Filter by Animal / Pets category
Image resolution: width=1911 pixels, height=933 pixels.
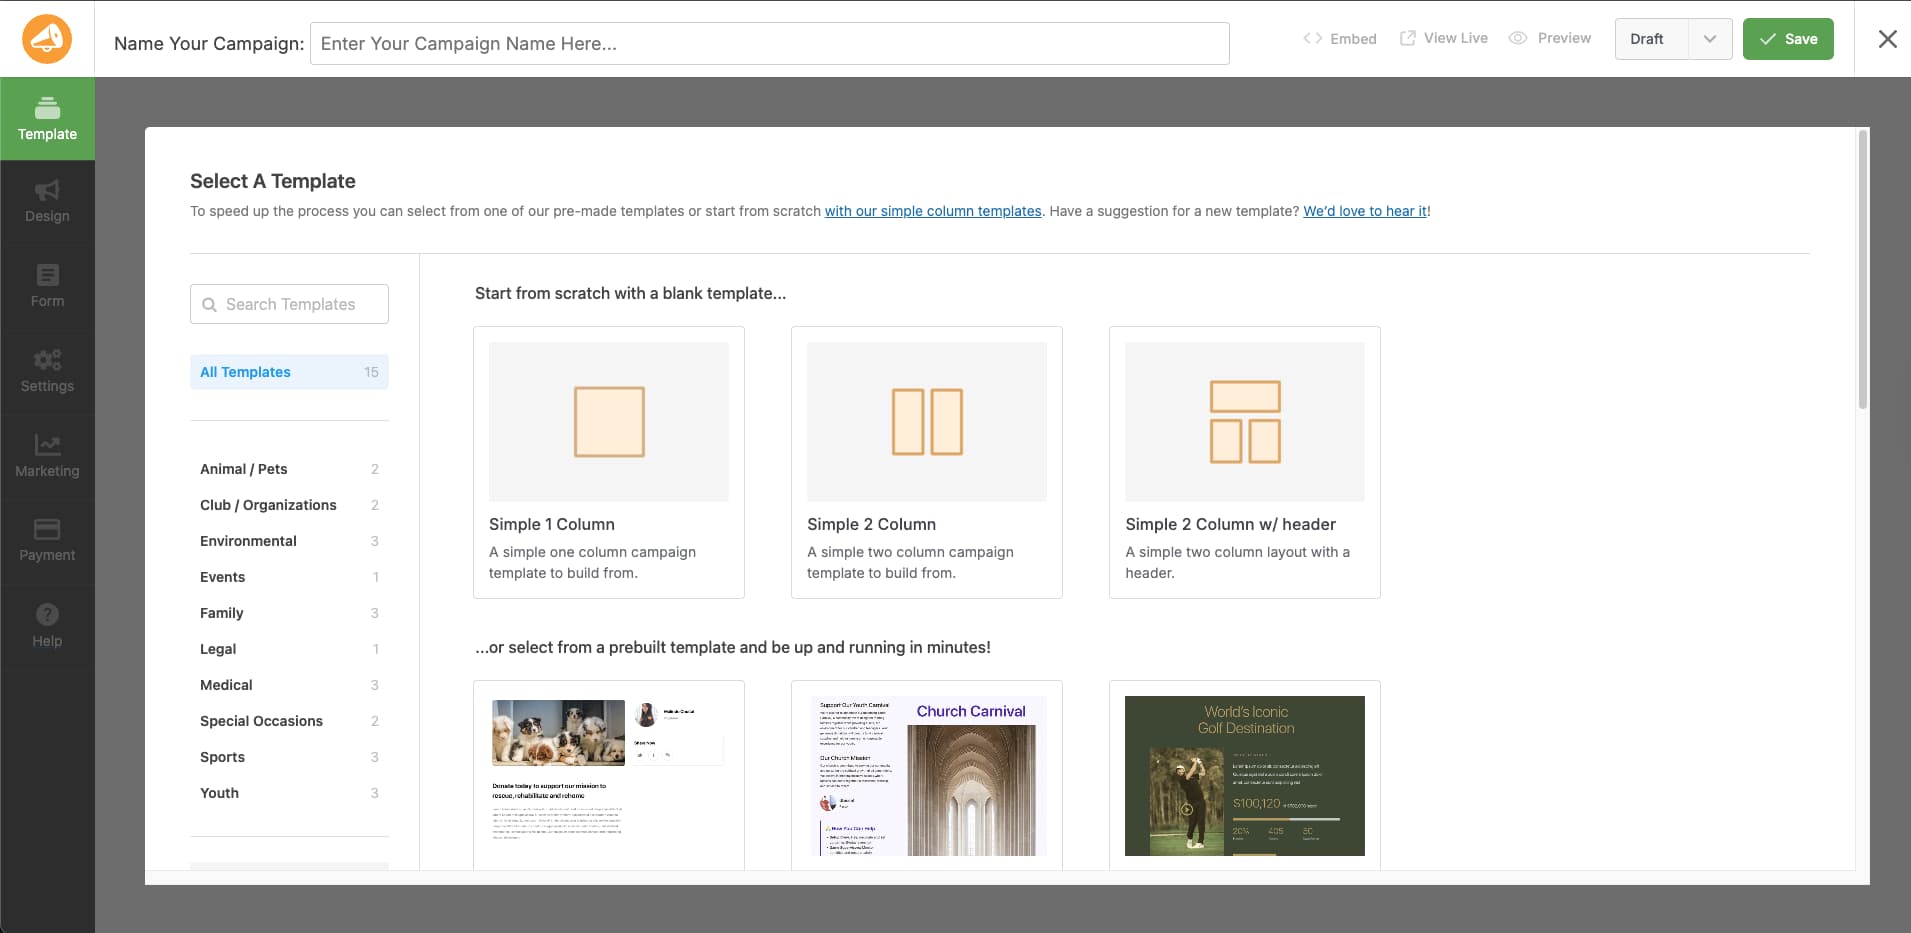tap(244, 469)
